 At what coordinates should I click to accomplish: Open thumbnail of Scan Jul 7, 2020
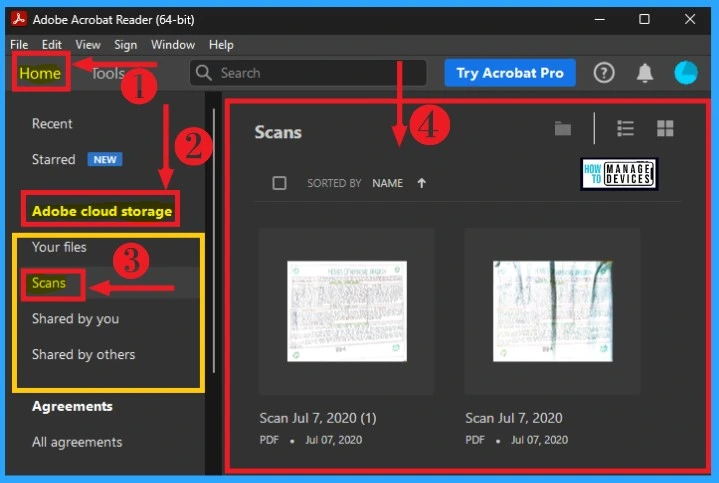pos(553,311)
